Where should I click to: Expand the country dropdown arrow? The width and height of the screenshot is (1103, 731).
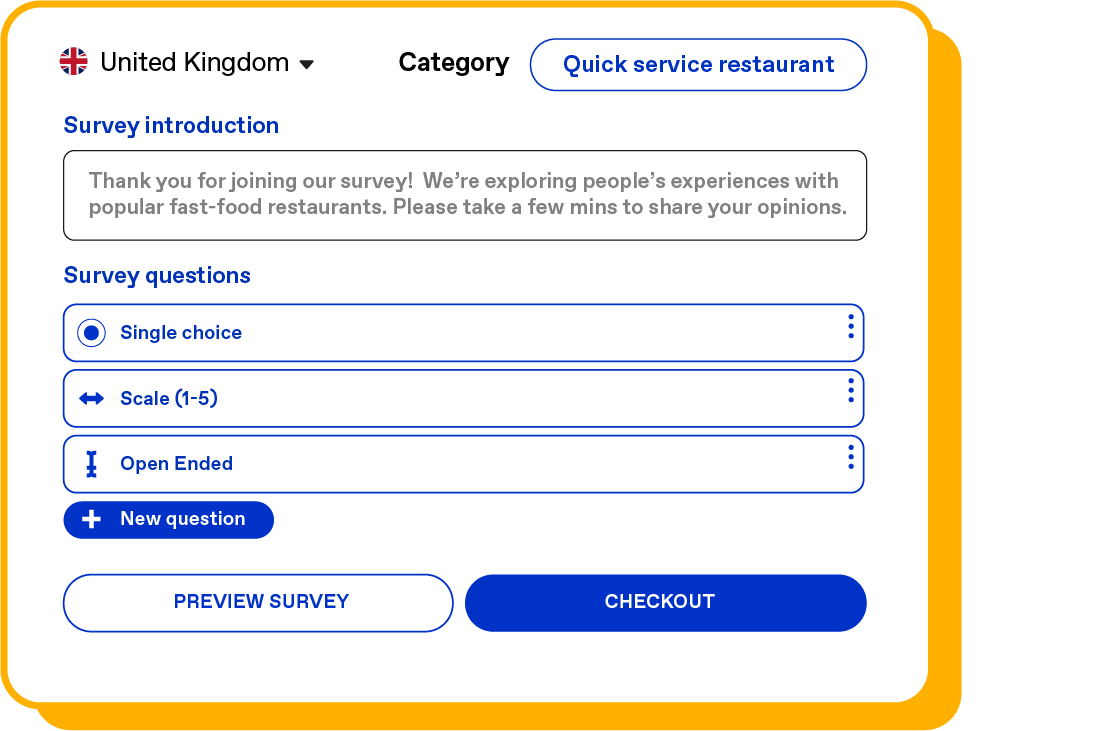tap(307, 64)
